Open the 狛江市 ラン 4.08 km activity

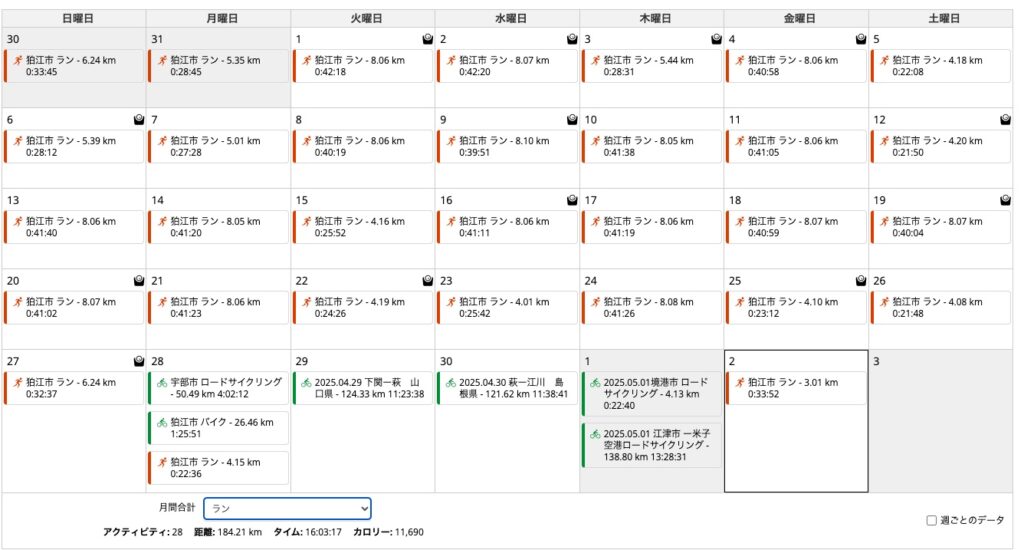tap(940, 308)
